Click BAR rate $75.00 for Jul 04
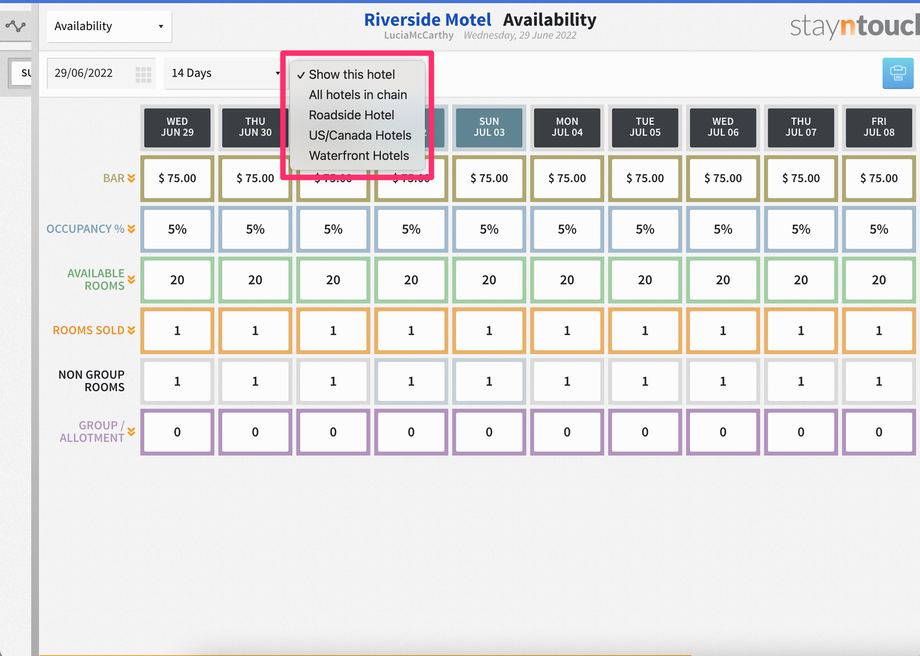The image size is (920, 656). 567,178
